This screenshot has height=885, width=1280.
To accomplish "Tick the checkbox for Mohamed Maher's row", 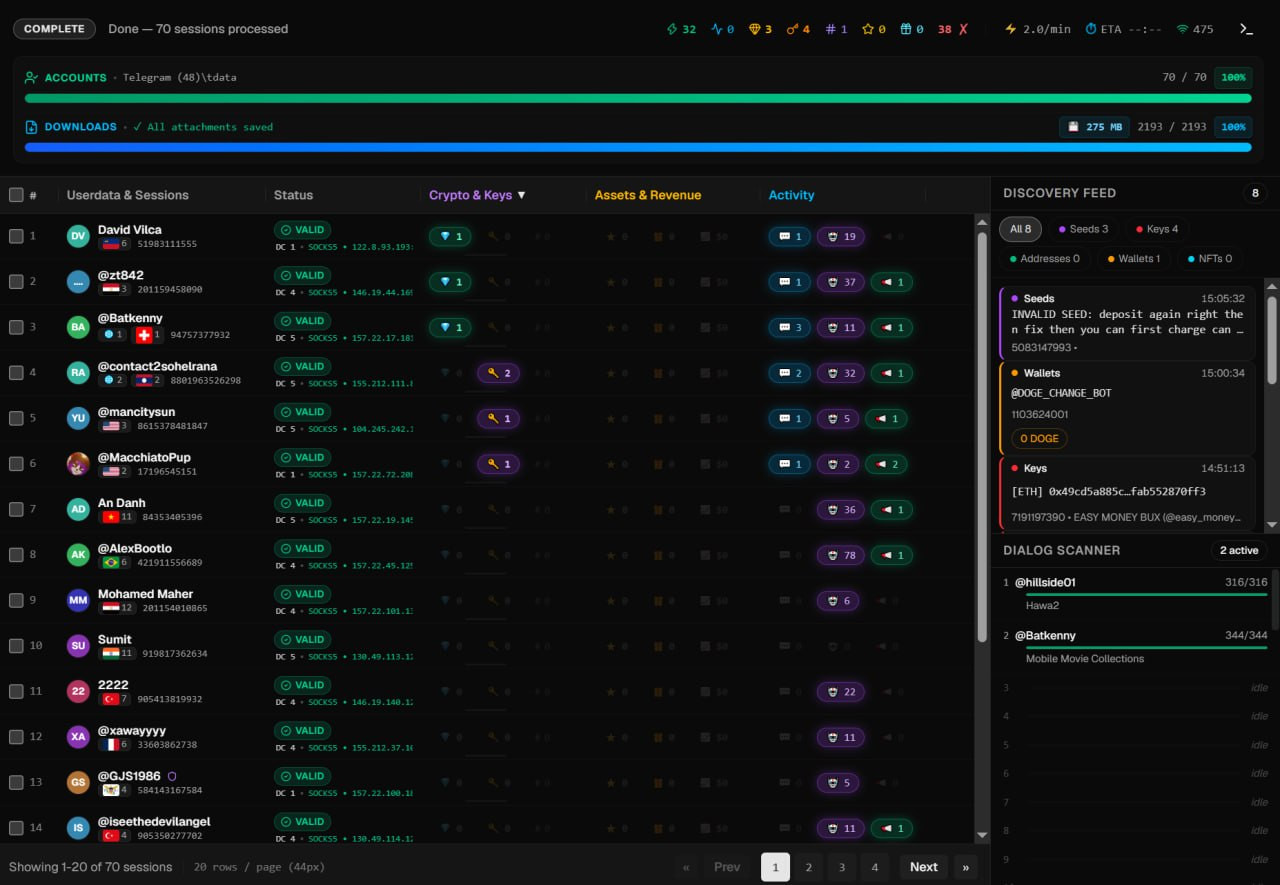I will coord(16,600).
